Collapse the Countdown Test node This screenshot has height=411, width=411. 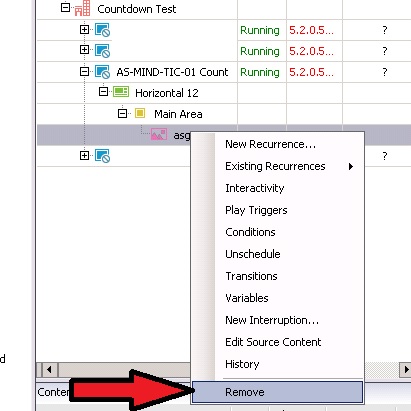point(66,8)
